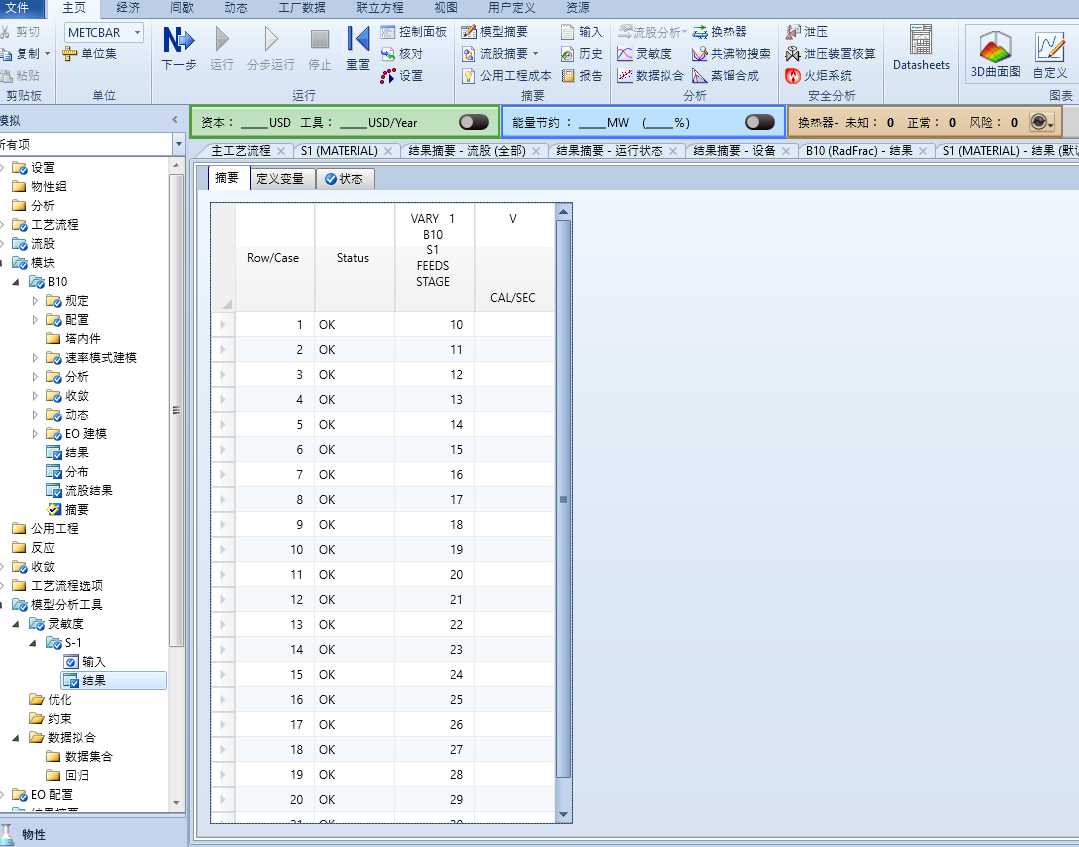Collapse the 数据拟合 tree node
The width and height of the screenshot is (1079, 847).
(x=16, y=738)
